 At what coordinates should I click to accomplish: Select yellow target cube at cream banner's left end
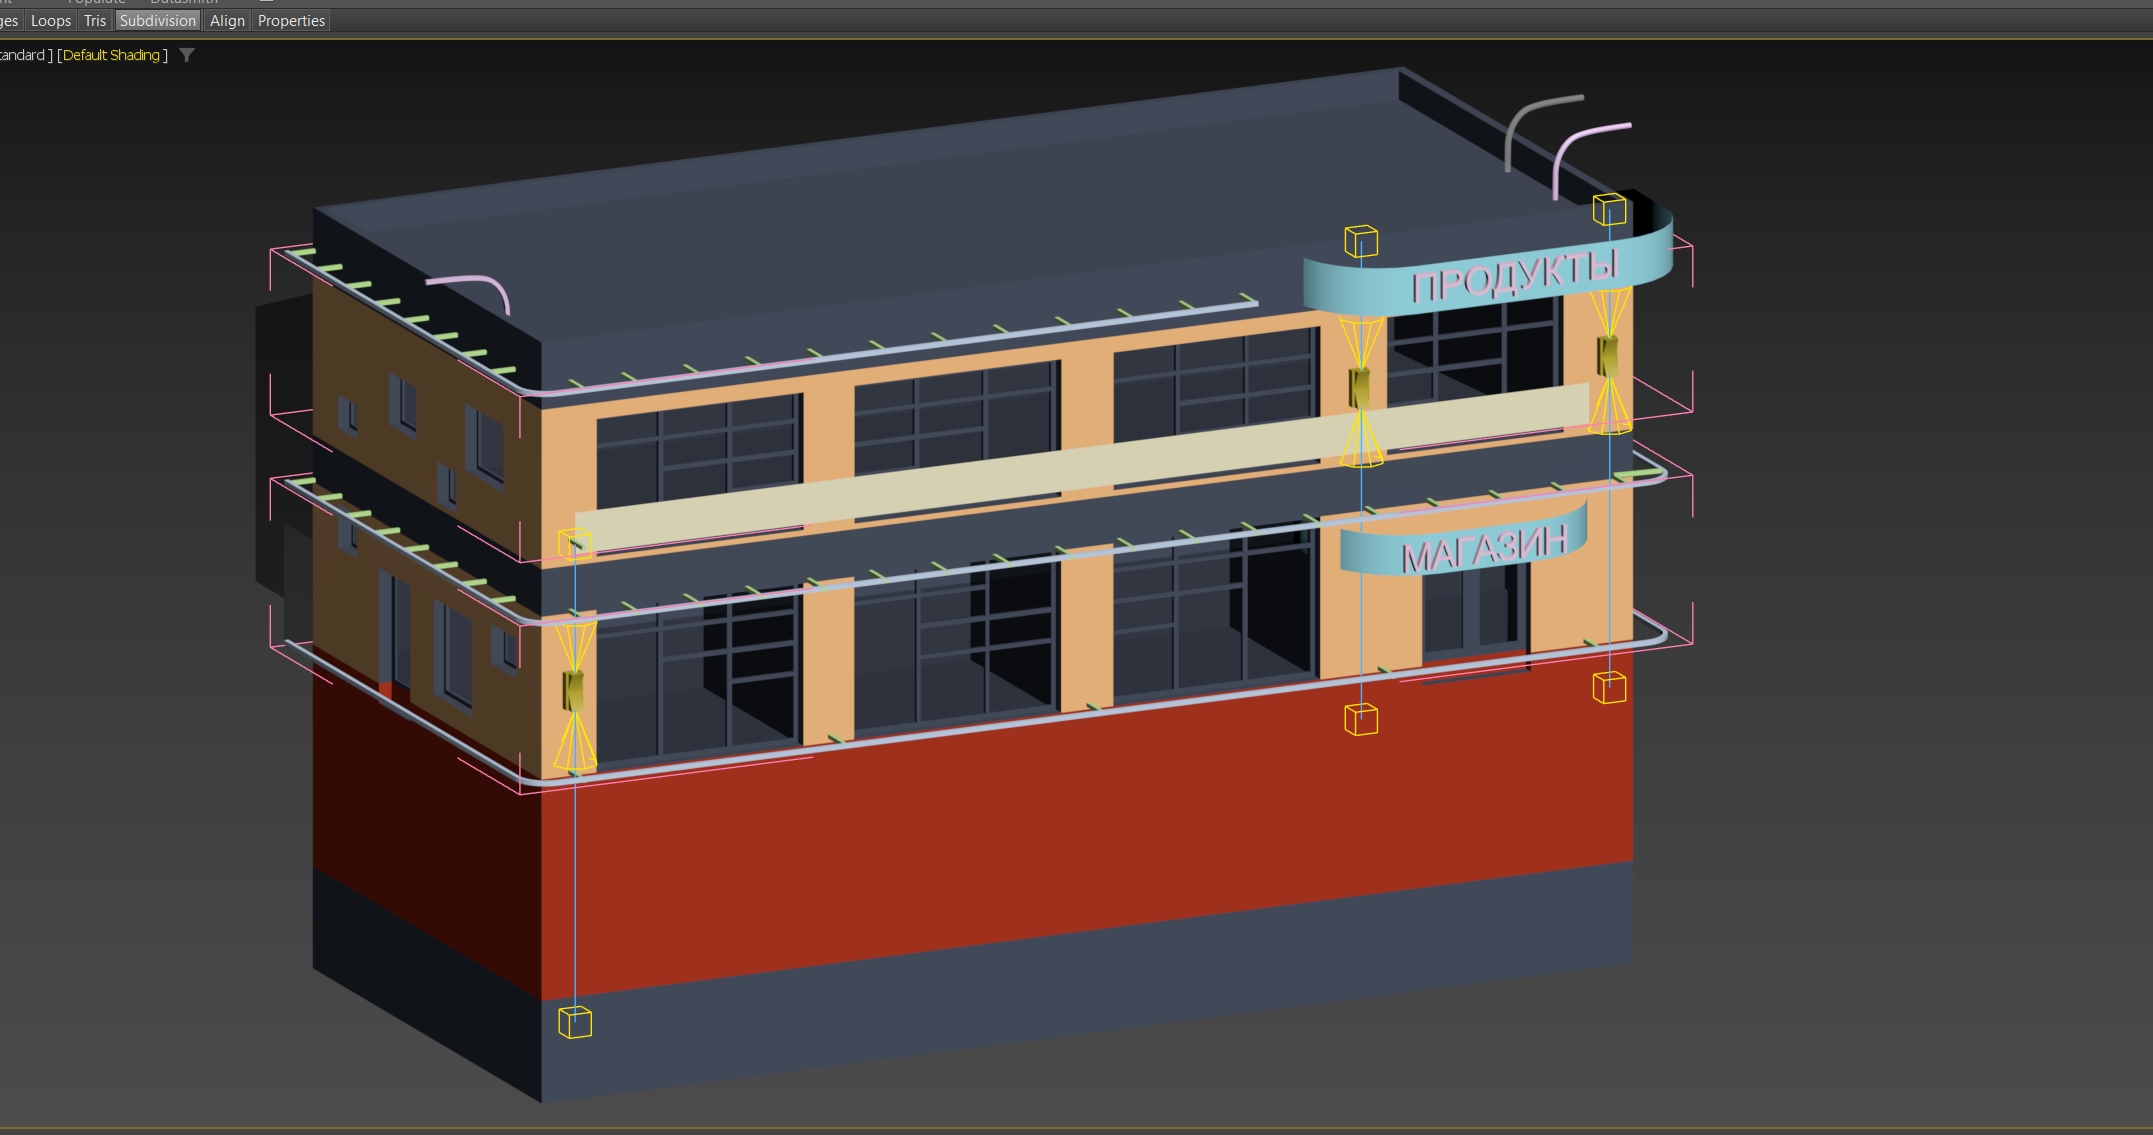pyautogui.click(x=575, y=544)
